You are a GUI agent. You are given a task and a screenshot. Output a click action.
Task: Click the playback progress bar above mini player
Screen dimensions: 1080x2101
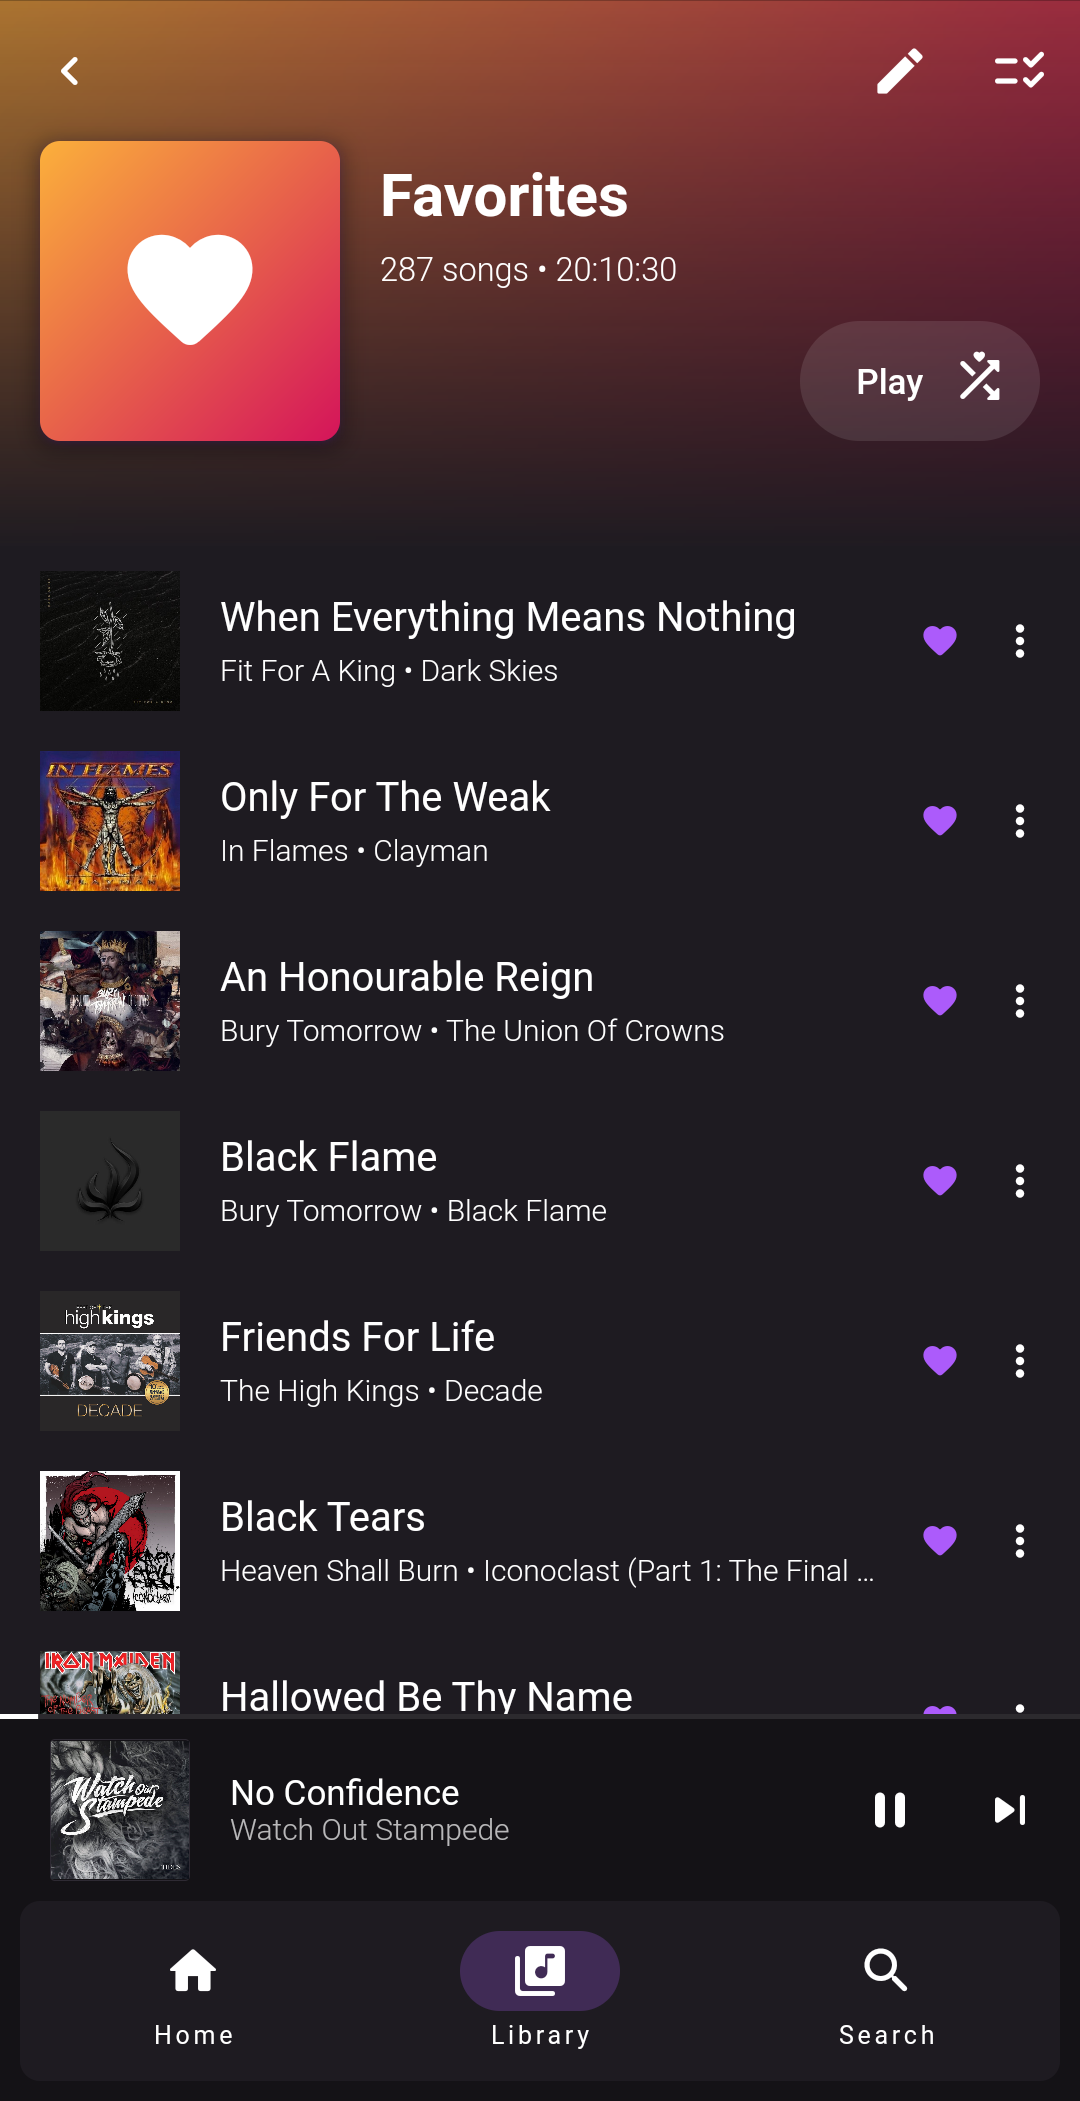[540, 1716]
